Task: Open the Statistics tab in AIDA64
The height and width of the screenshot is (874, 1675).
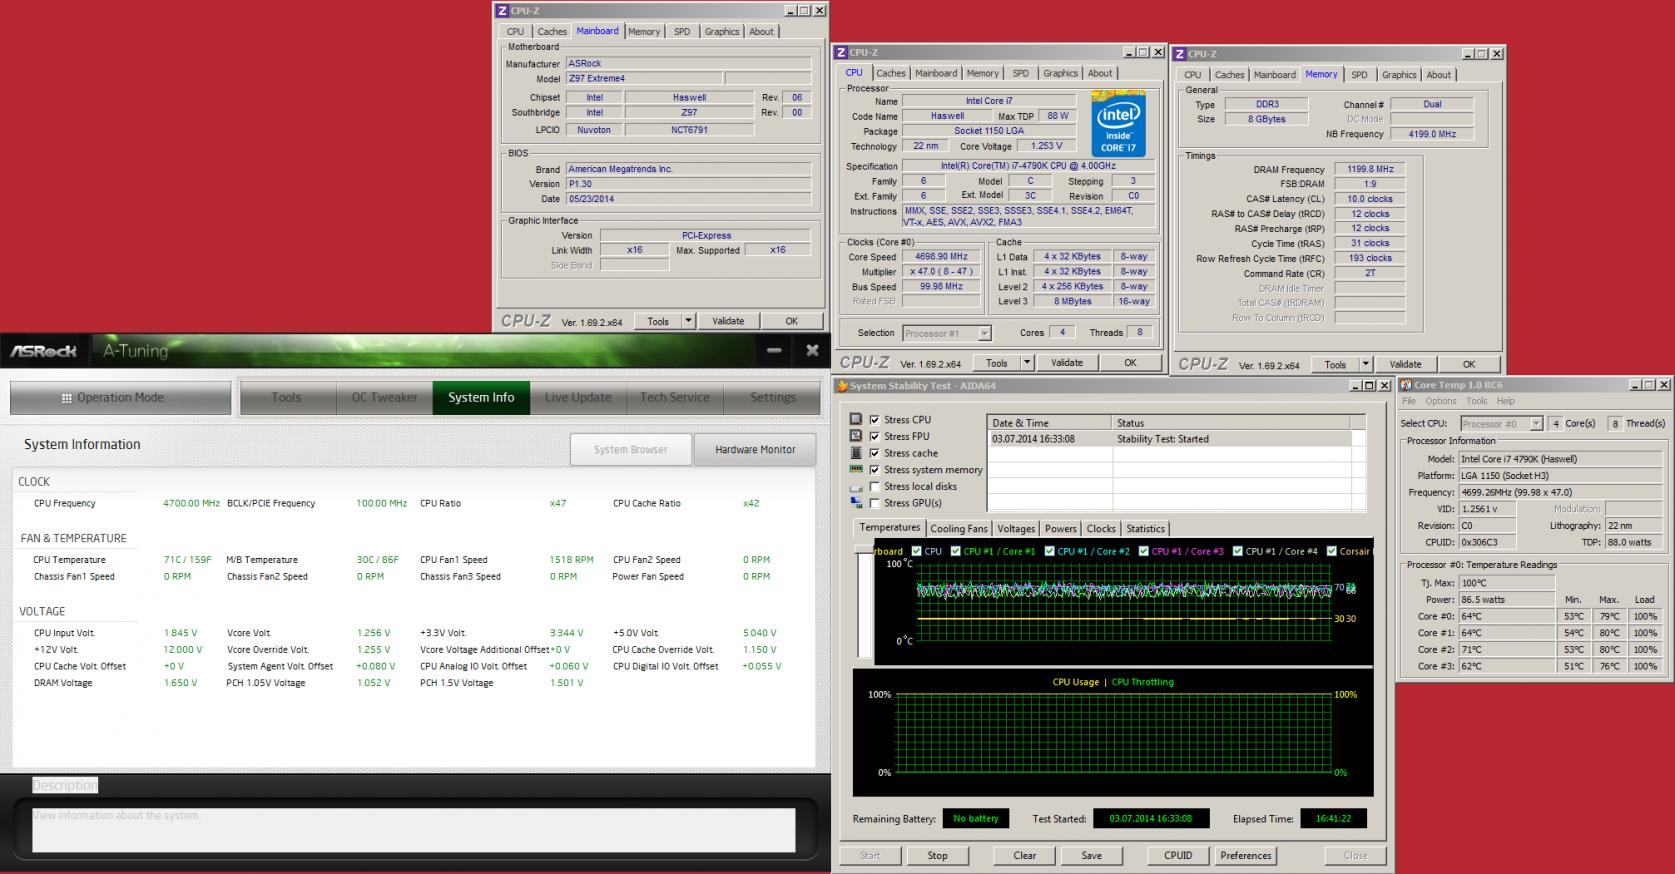Action: (x=1145, y=529)
